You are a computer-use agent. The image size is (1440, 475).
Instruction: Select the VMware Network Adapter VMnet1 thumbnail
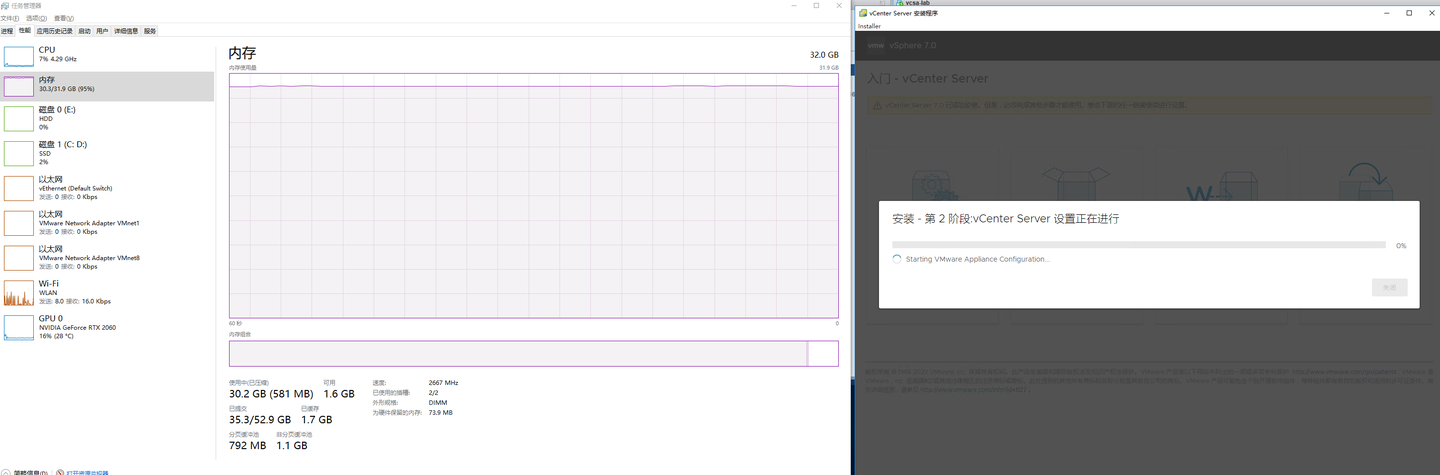pyautogui.click(x=19, y=223)
